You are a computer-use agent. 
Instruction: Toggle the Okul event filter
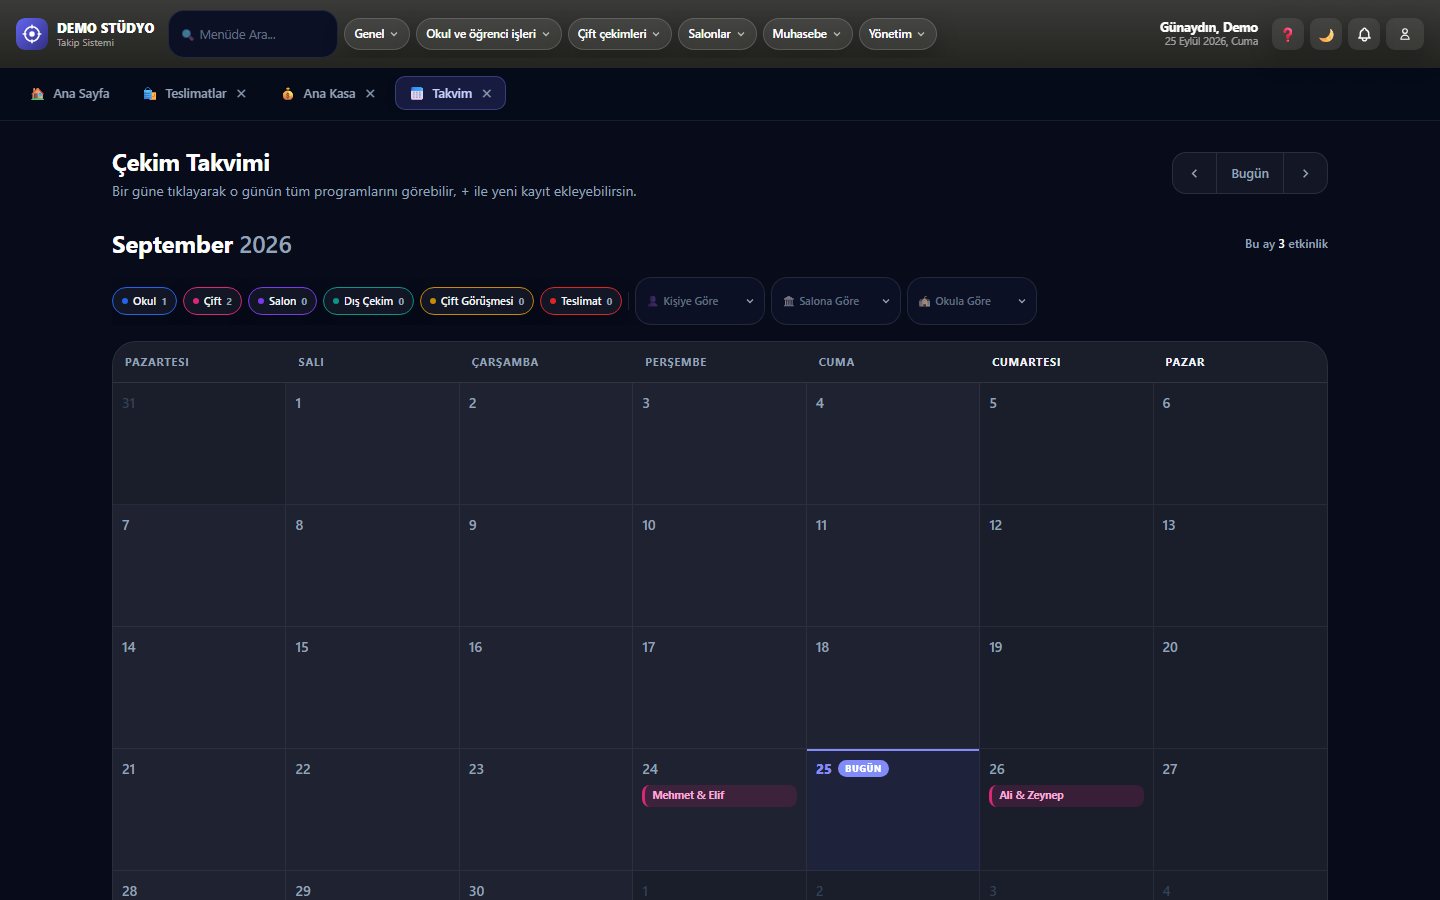click(x=144, y=301)
